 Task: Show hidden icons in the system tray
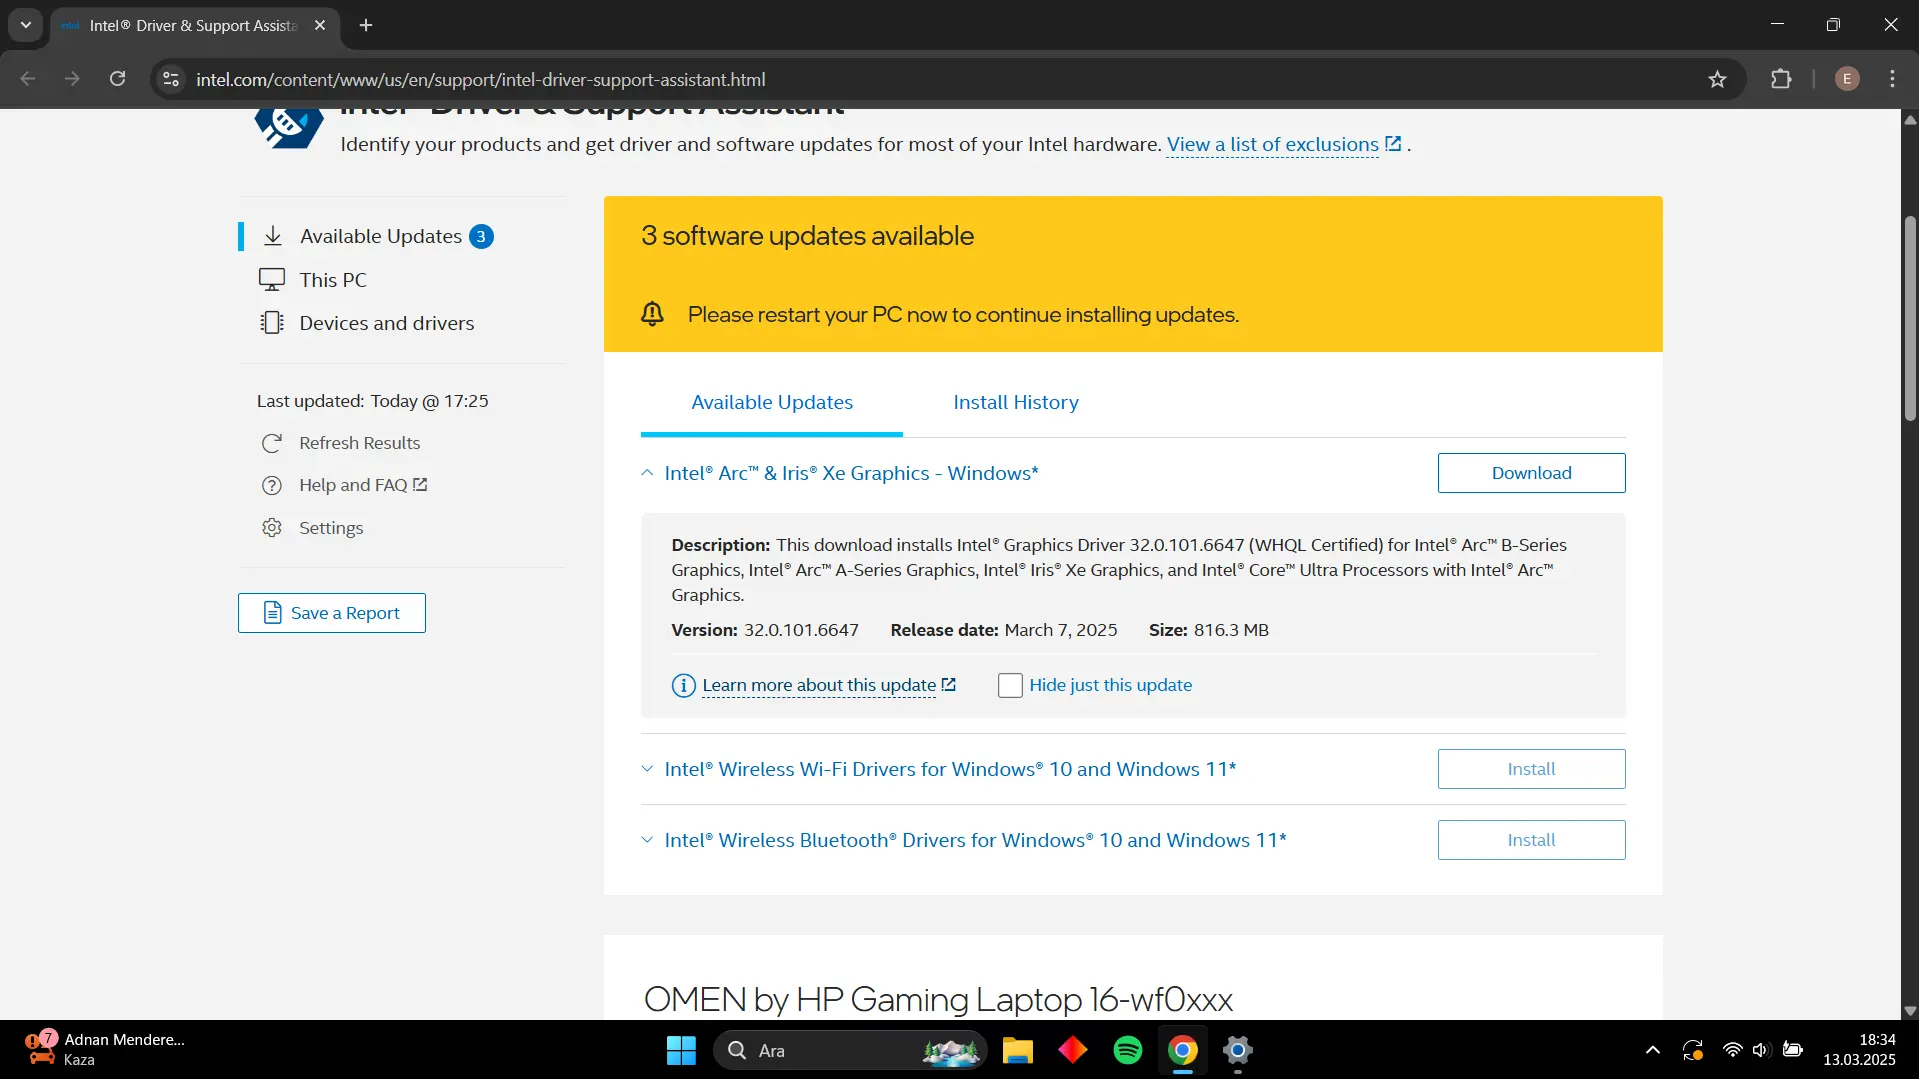click(x=1652, y=1050)
